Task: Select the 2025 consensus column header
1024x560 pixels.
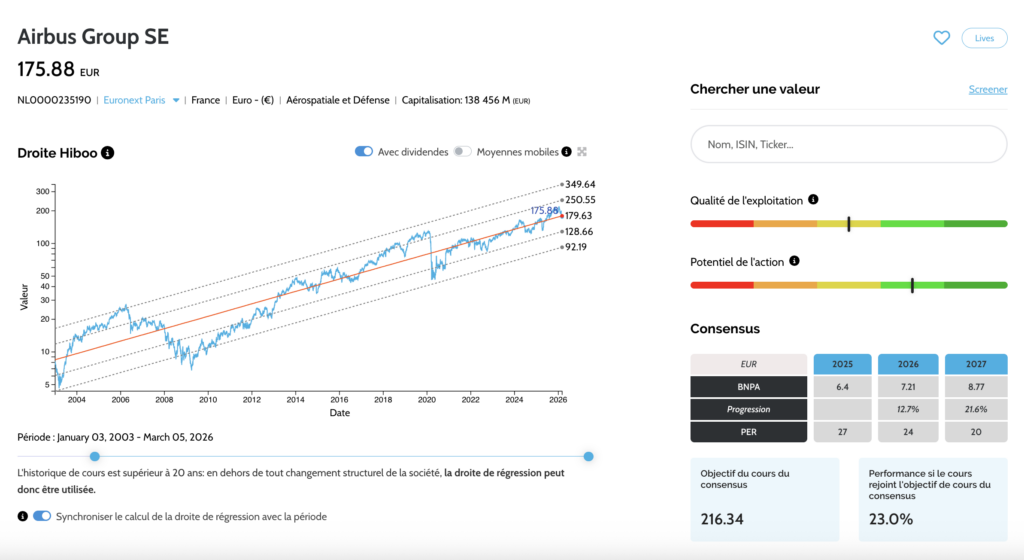Action: 842,364
